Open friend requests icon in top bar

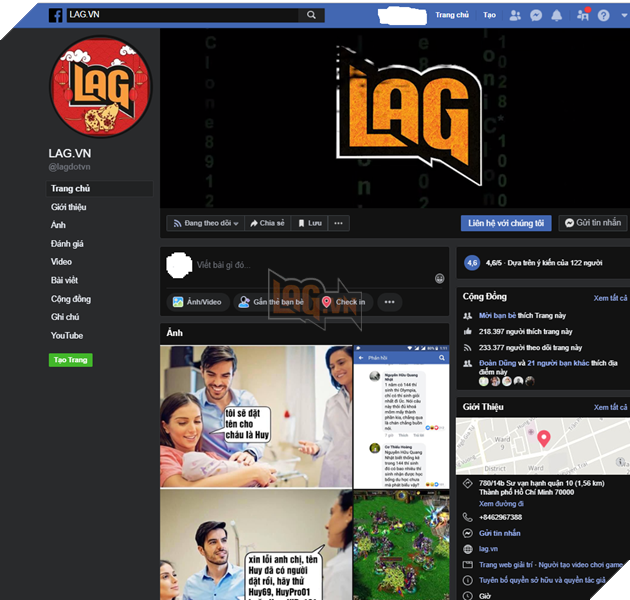click(515, 15)
